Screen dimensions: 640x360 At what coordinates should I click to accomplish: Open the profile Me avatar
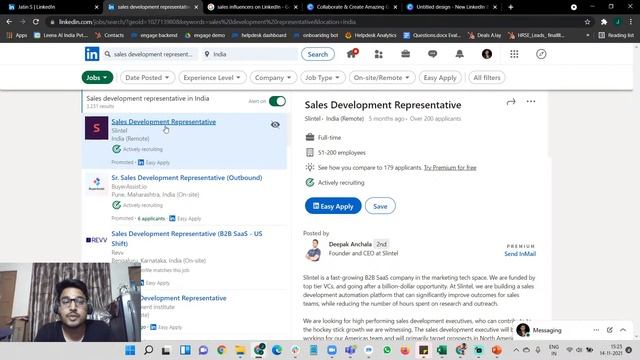tap(487, 54)
